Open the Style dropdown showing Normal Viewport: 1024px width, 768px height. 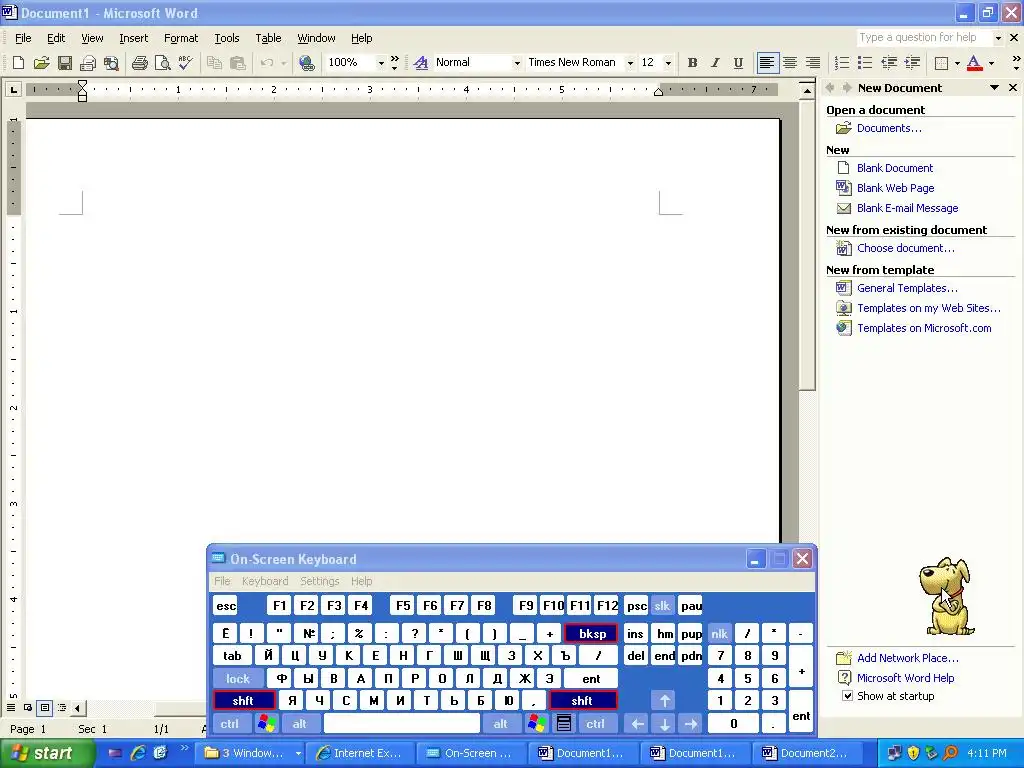tap(517, 63)
